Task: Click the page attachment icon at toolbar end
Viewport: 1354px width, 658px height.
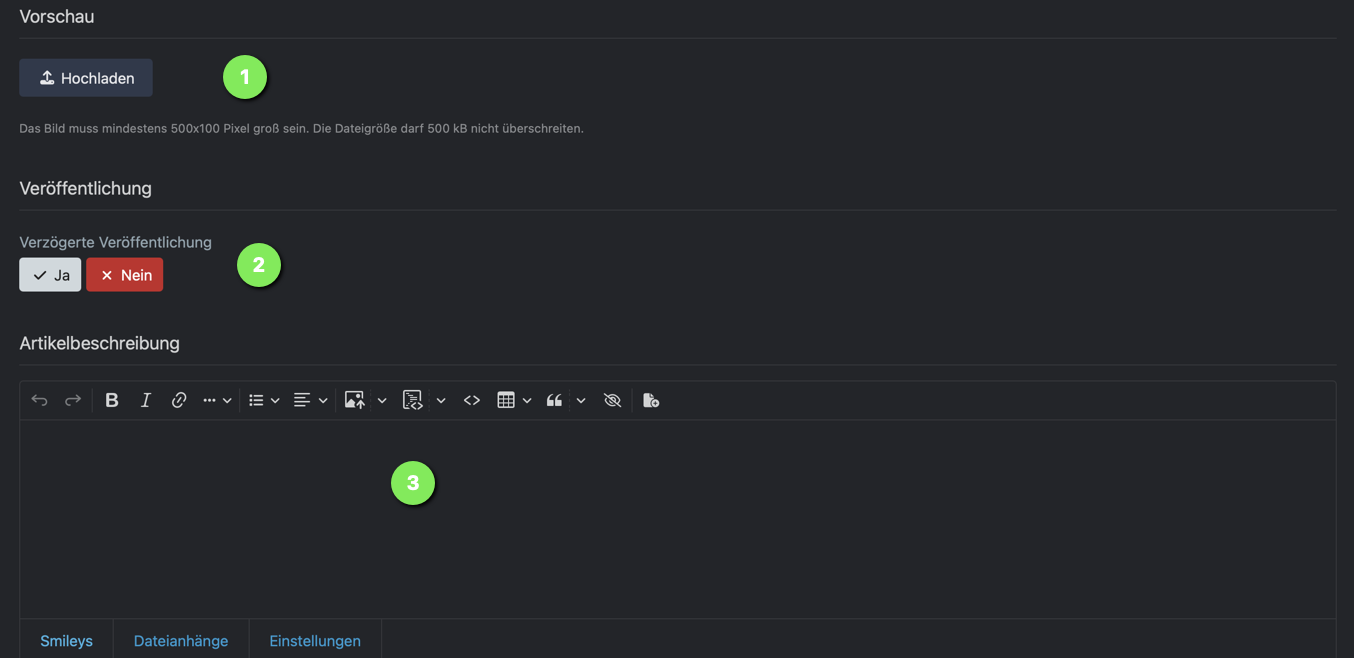Action: pos(651,400)
